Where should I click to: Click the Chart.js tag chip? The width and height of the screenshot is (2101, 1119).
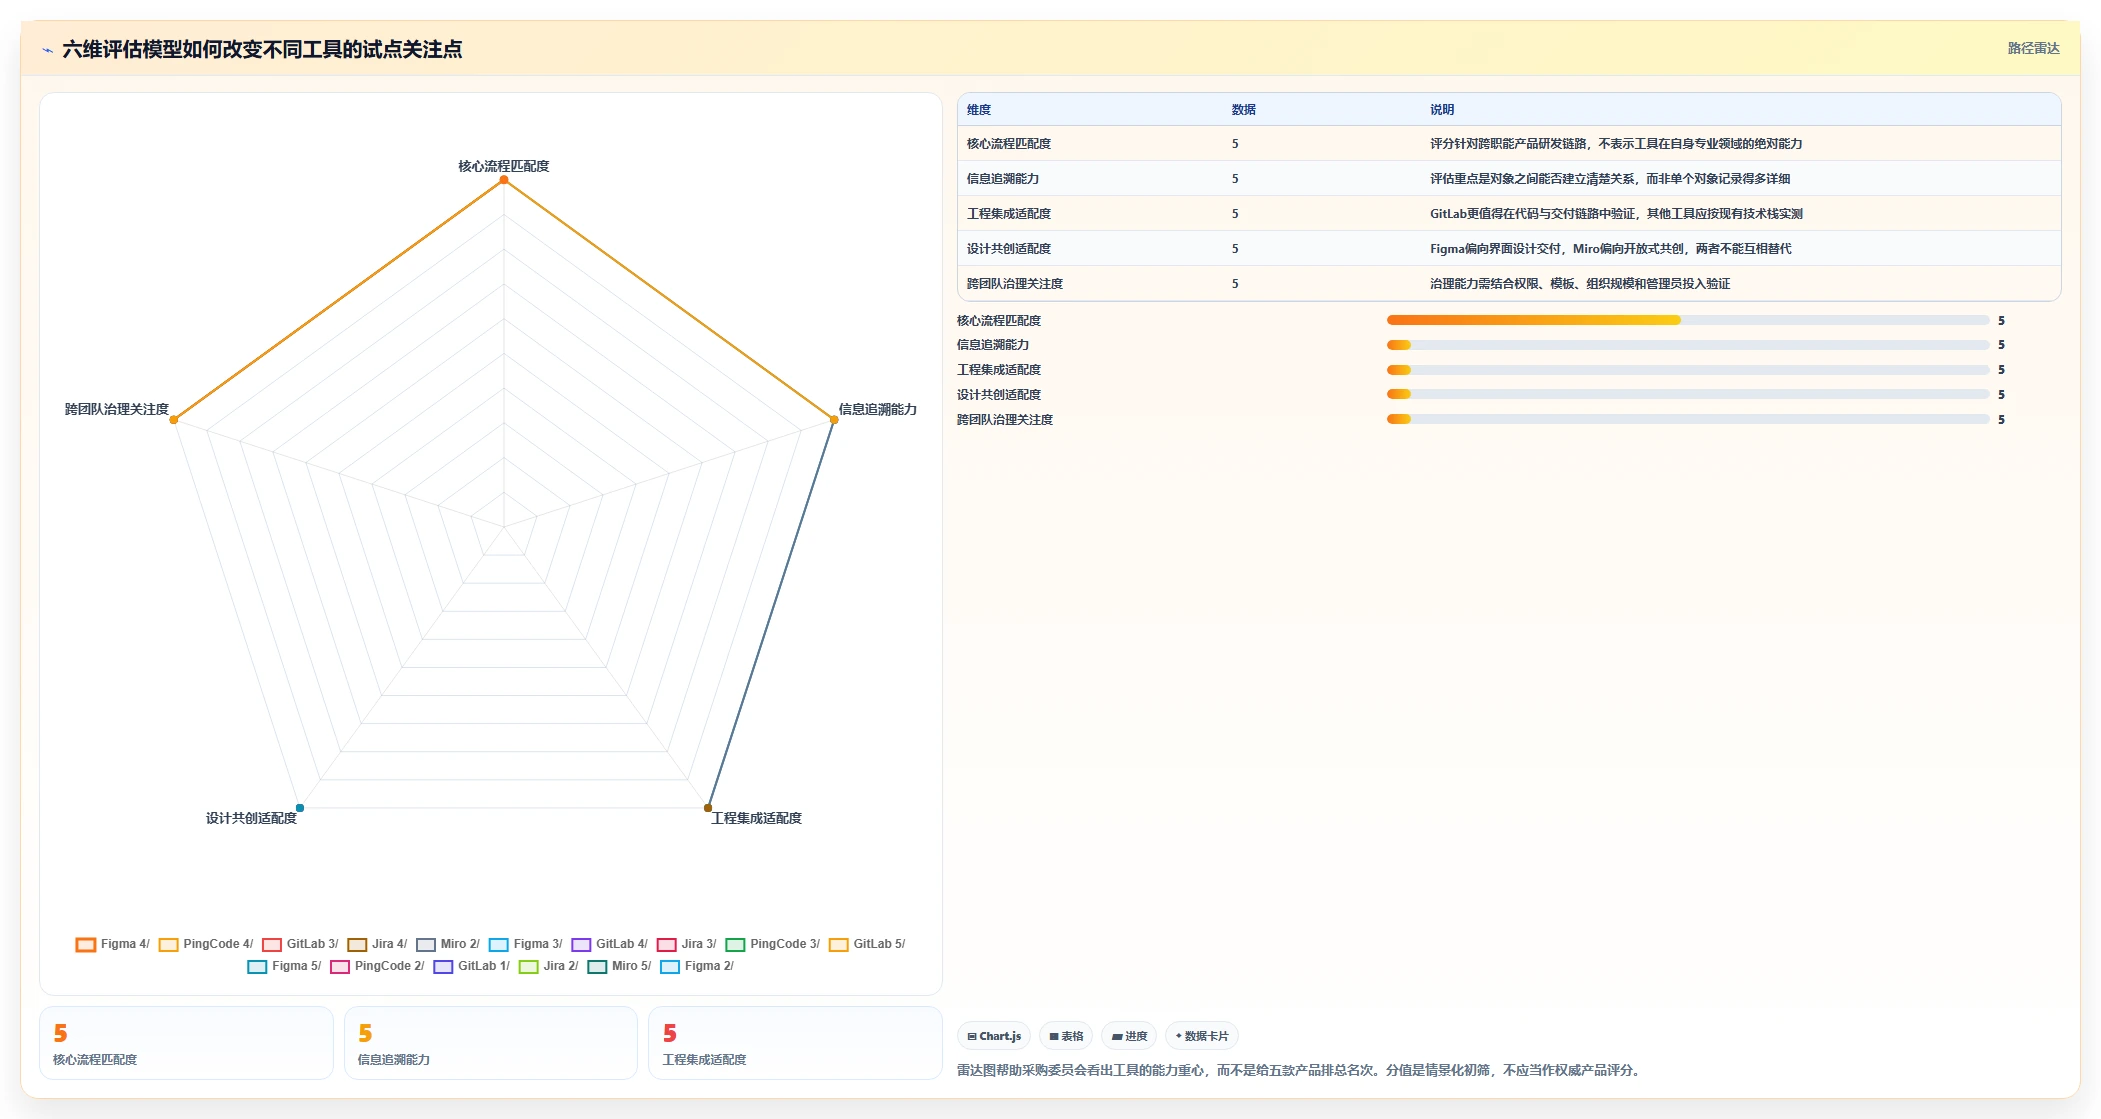994,1036
